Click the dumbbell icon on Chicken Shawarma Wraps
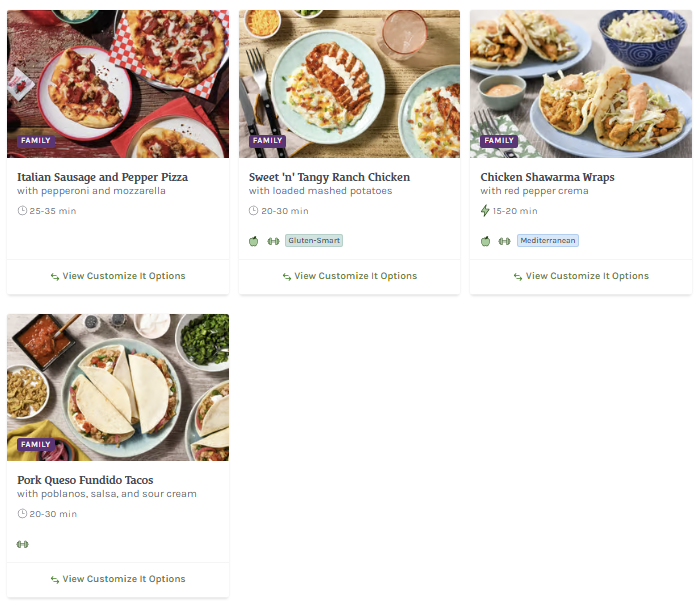The width and height of the screenshot is (699, 601). tap(504, 241)
